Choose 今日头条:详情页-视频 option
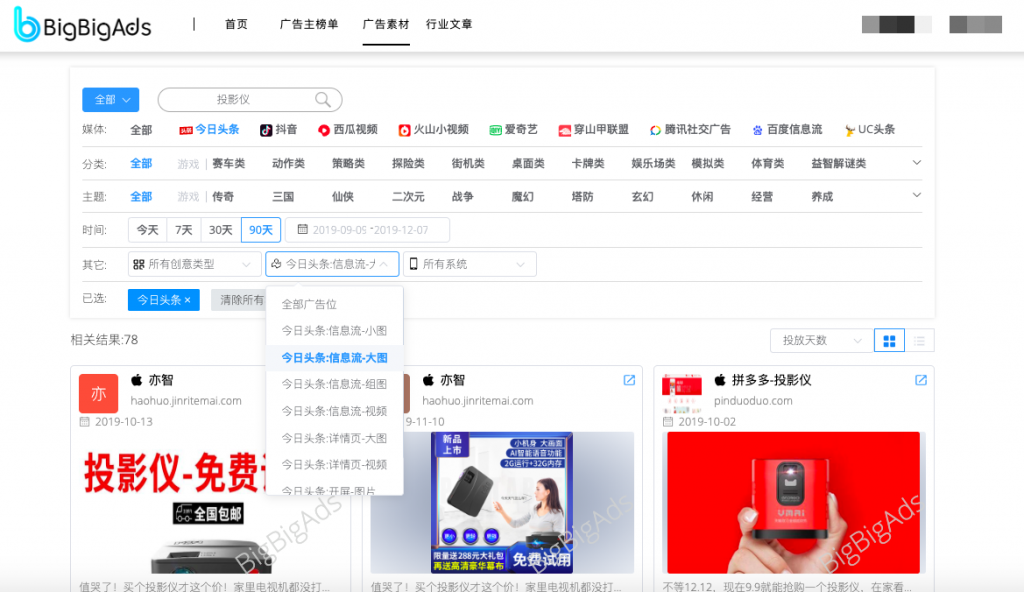Screen dimensions: 1024x592 pyautogui.click(x=334, y=465)
